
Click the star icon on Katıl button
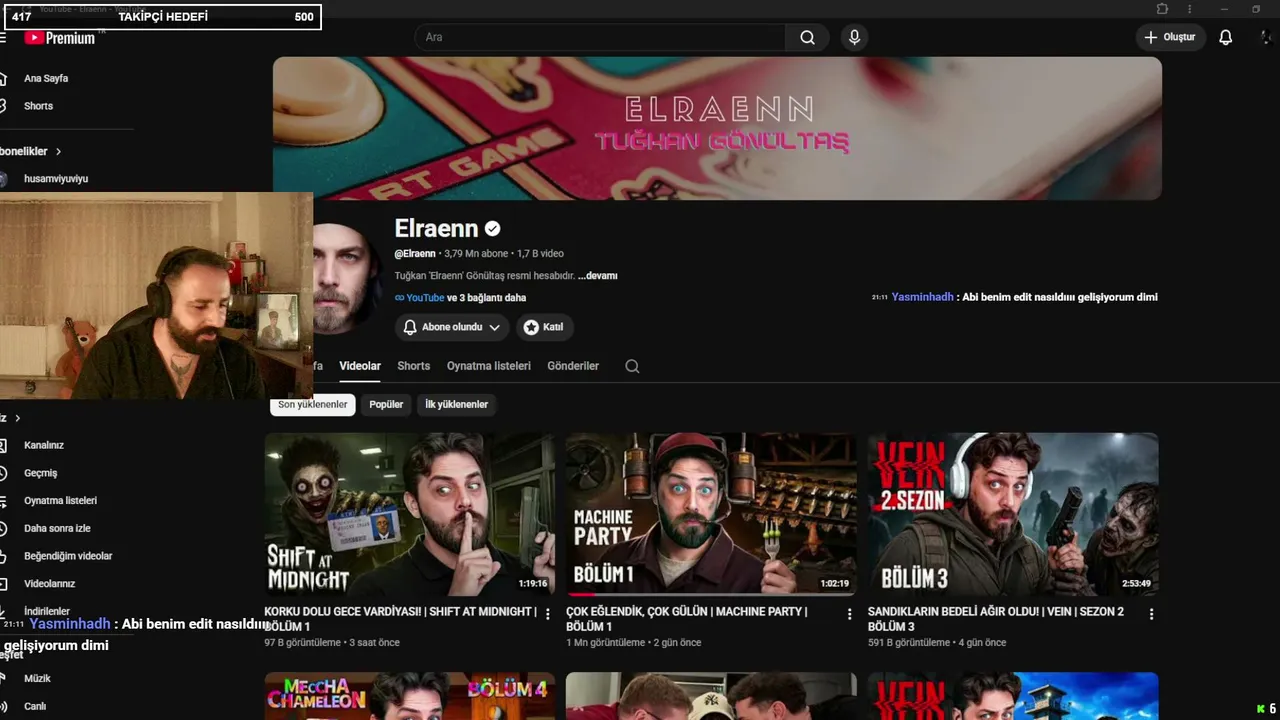click(x=531, y=327)
